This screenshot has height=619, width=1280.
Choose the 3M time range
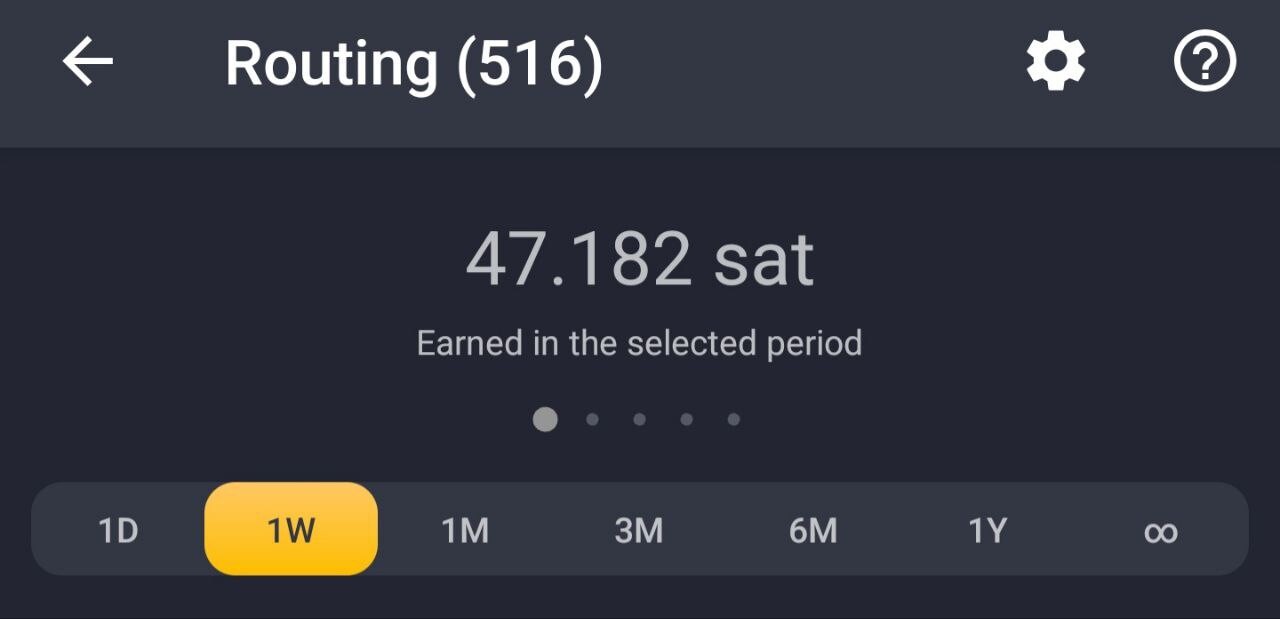click(639, 530)
